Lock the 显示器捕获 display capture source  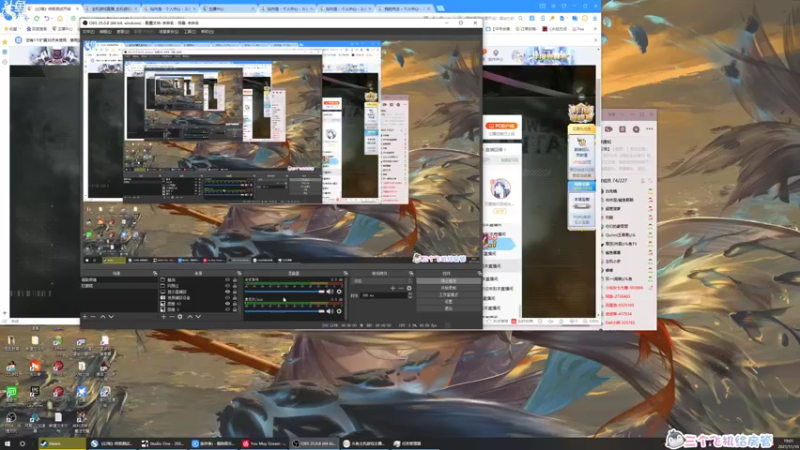pyautogui.click(x=235, y=292)
